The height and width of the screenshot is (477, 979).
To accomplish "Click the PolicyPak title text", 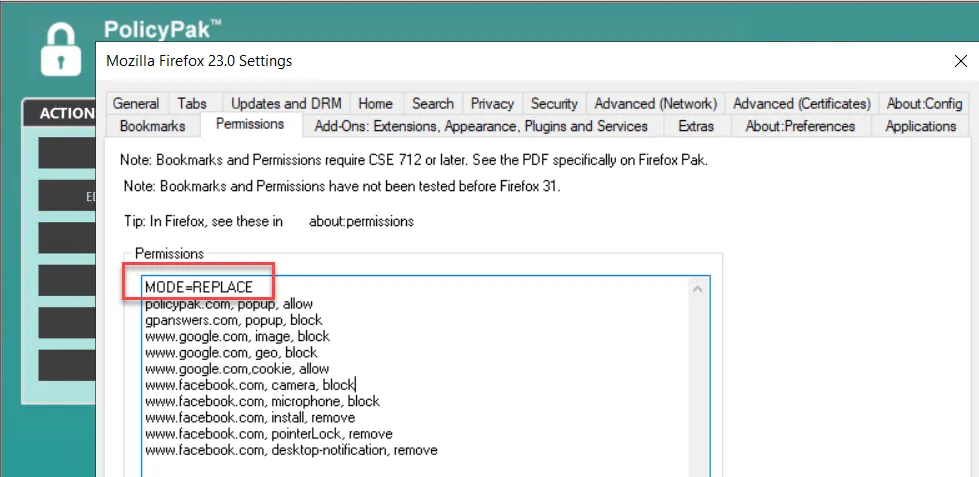I will tap(162, 29).
